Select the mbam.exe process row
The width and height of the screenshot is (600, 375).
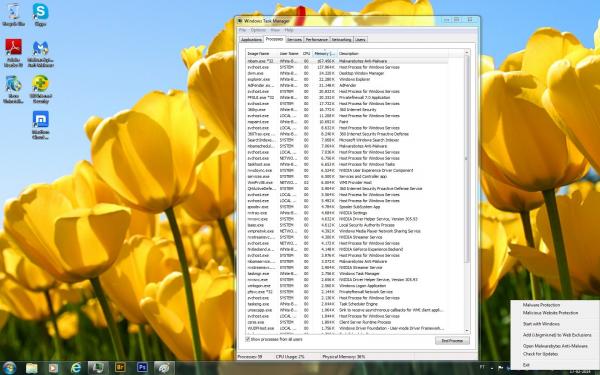coord(347,61)
